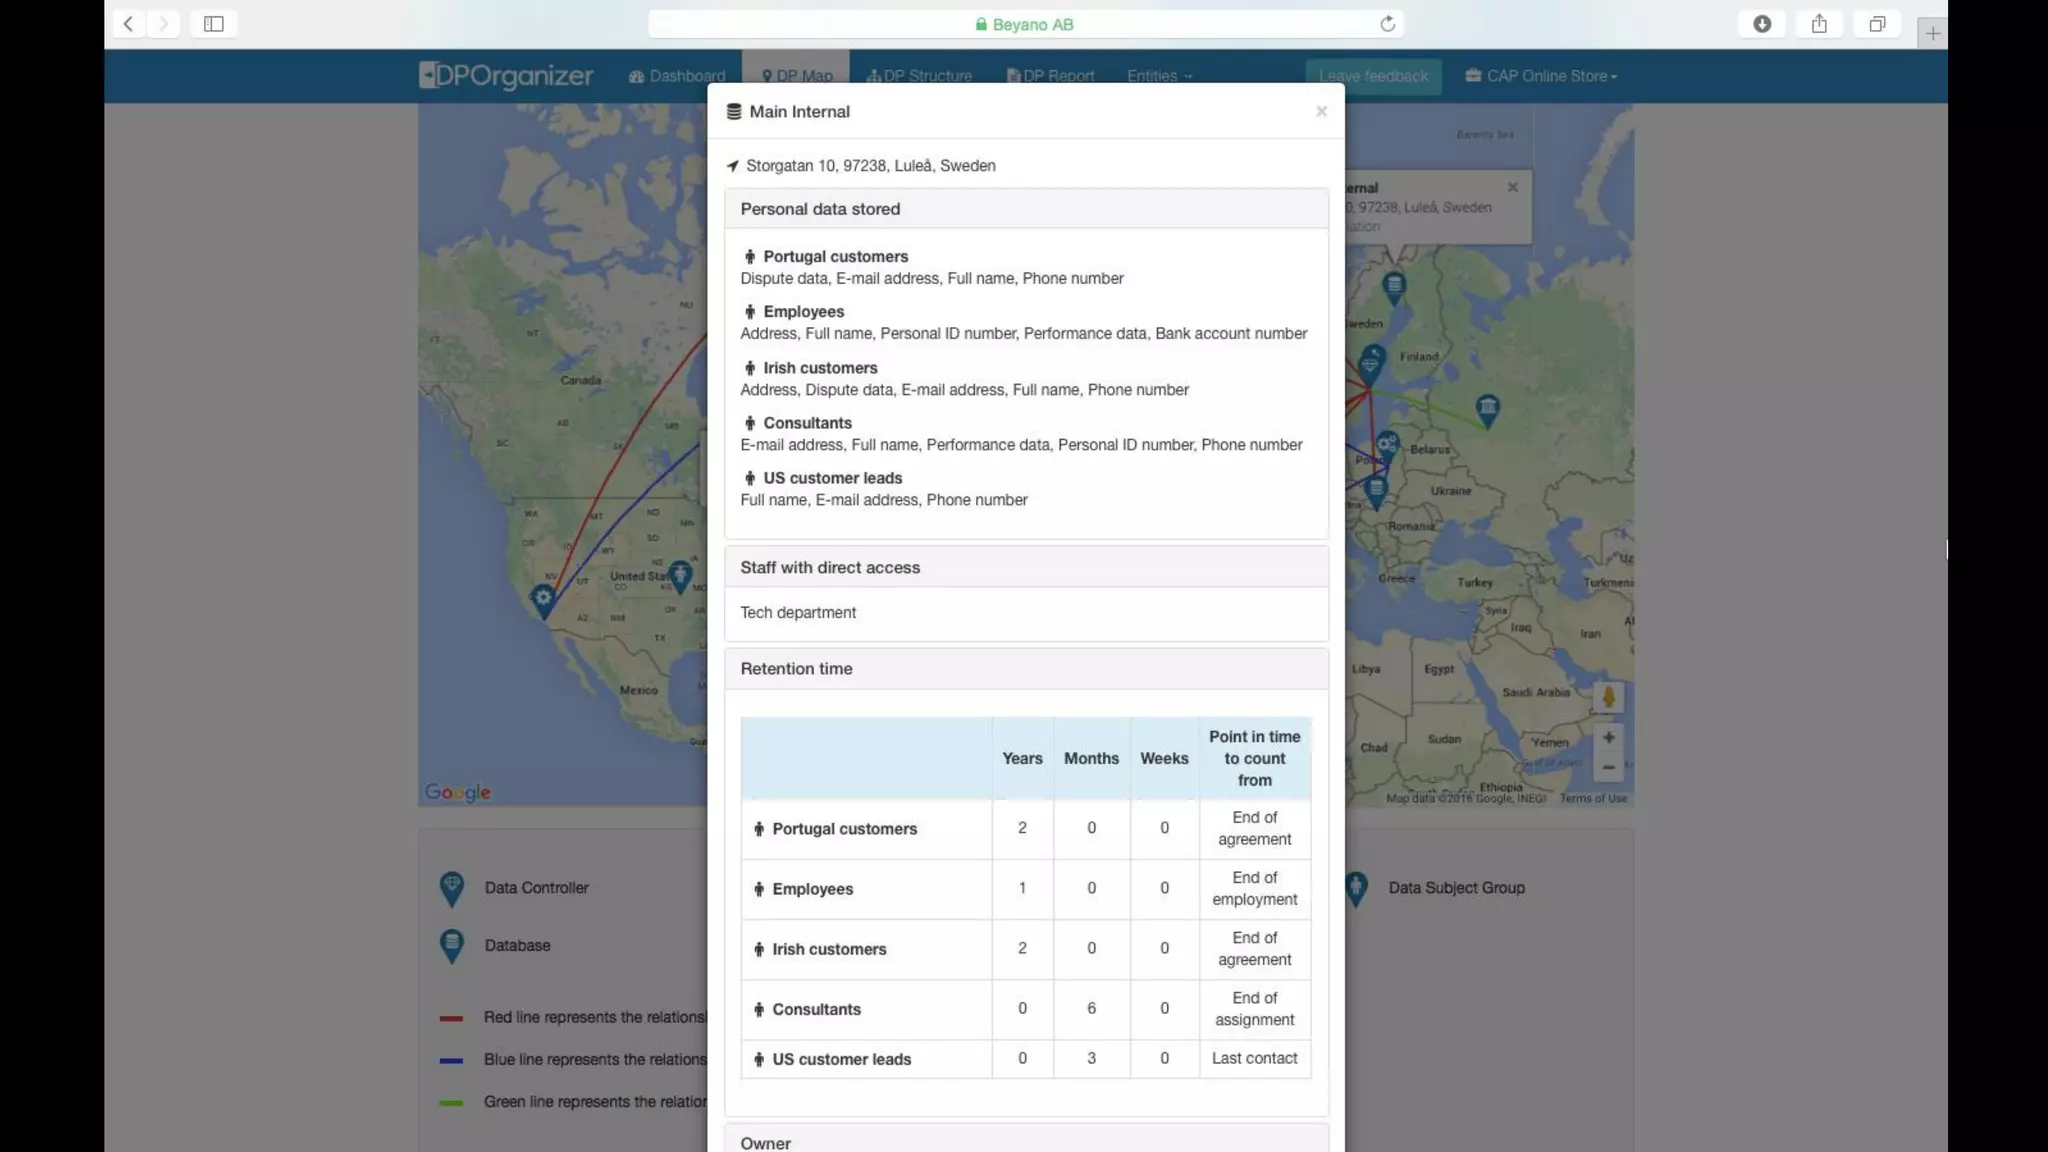Image resolution: width=2048 pixels, height=1152 pixels.
Task: Open the CAP Online Store dropdown
Action: pos(1541,76)
